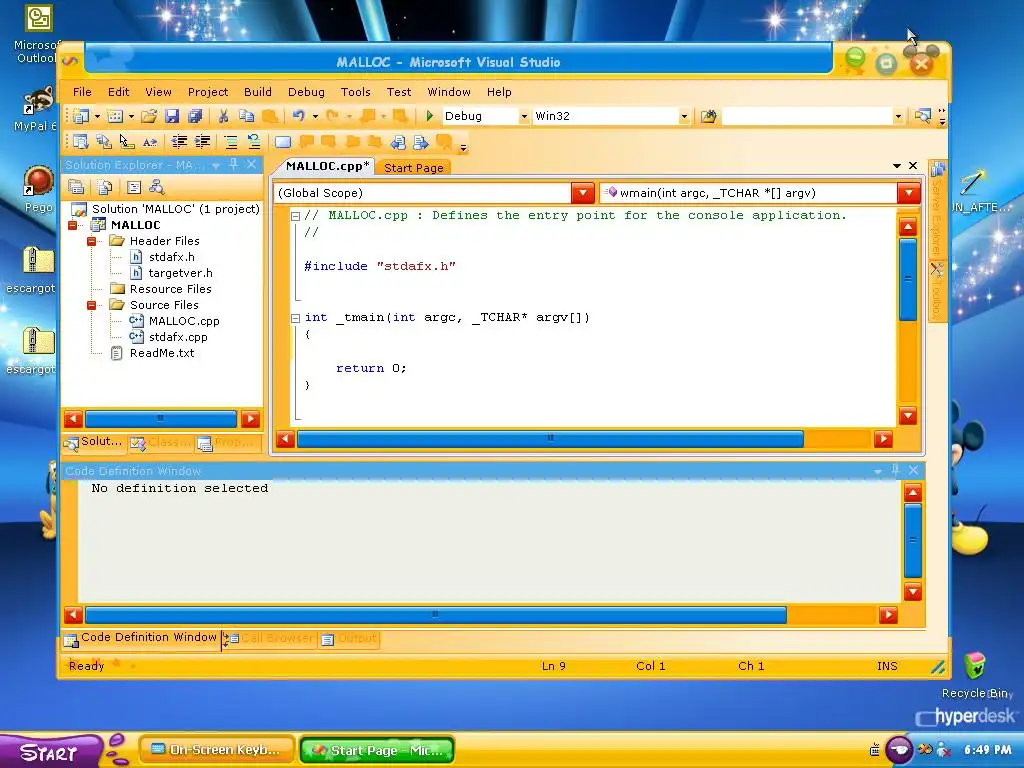The height and width of the screenshot is (768, 1024).
Task: Toggle auto-hide pin on Code Definition Window
Action: 895,470
